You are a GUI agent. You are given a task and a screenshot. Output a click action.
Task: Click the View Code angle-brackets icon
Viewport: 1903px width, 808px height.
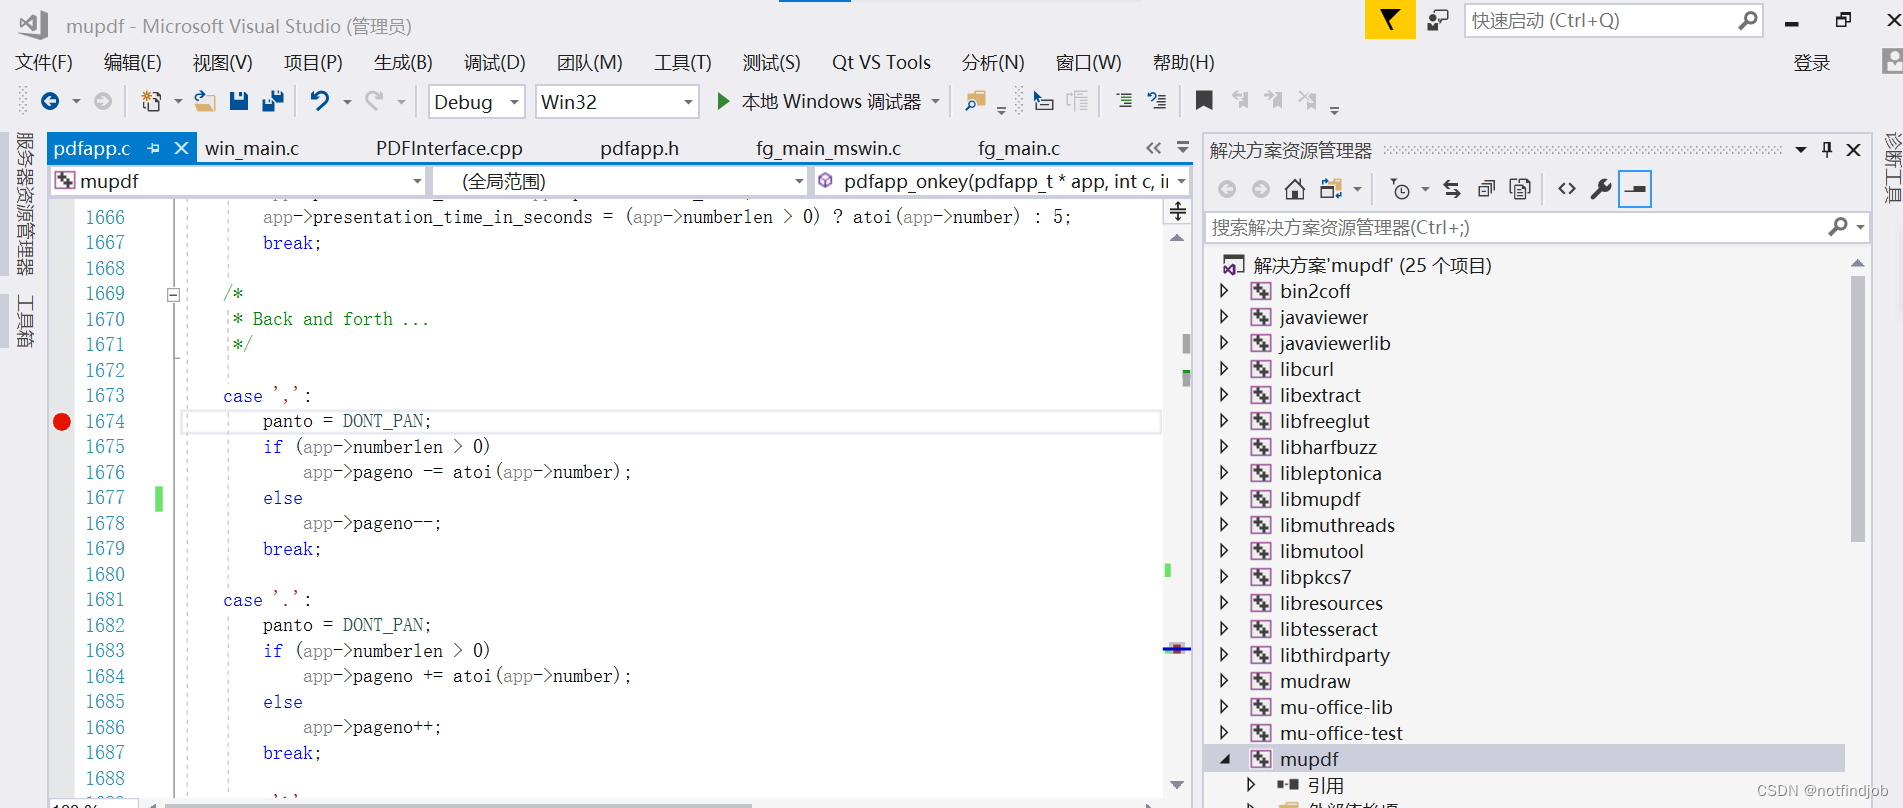tap(1567, 189)
